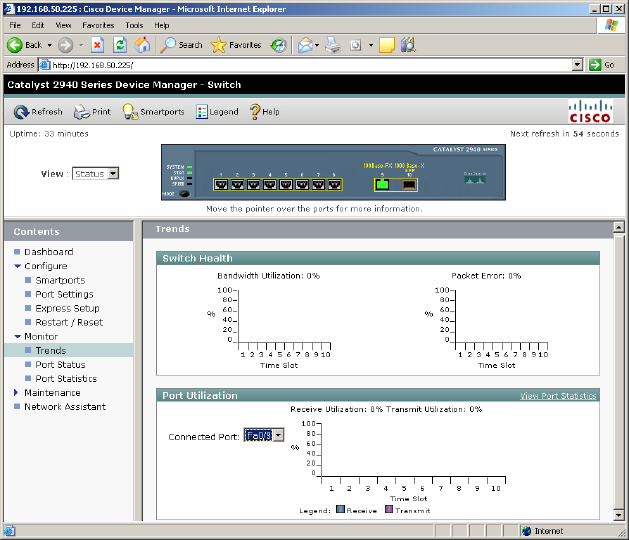Click the dark port 10 on the switch image

(409, 185)
